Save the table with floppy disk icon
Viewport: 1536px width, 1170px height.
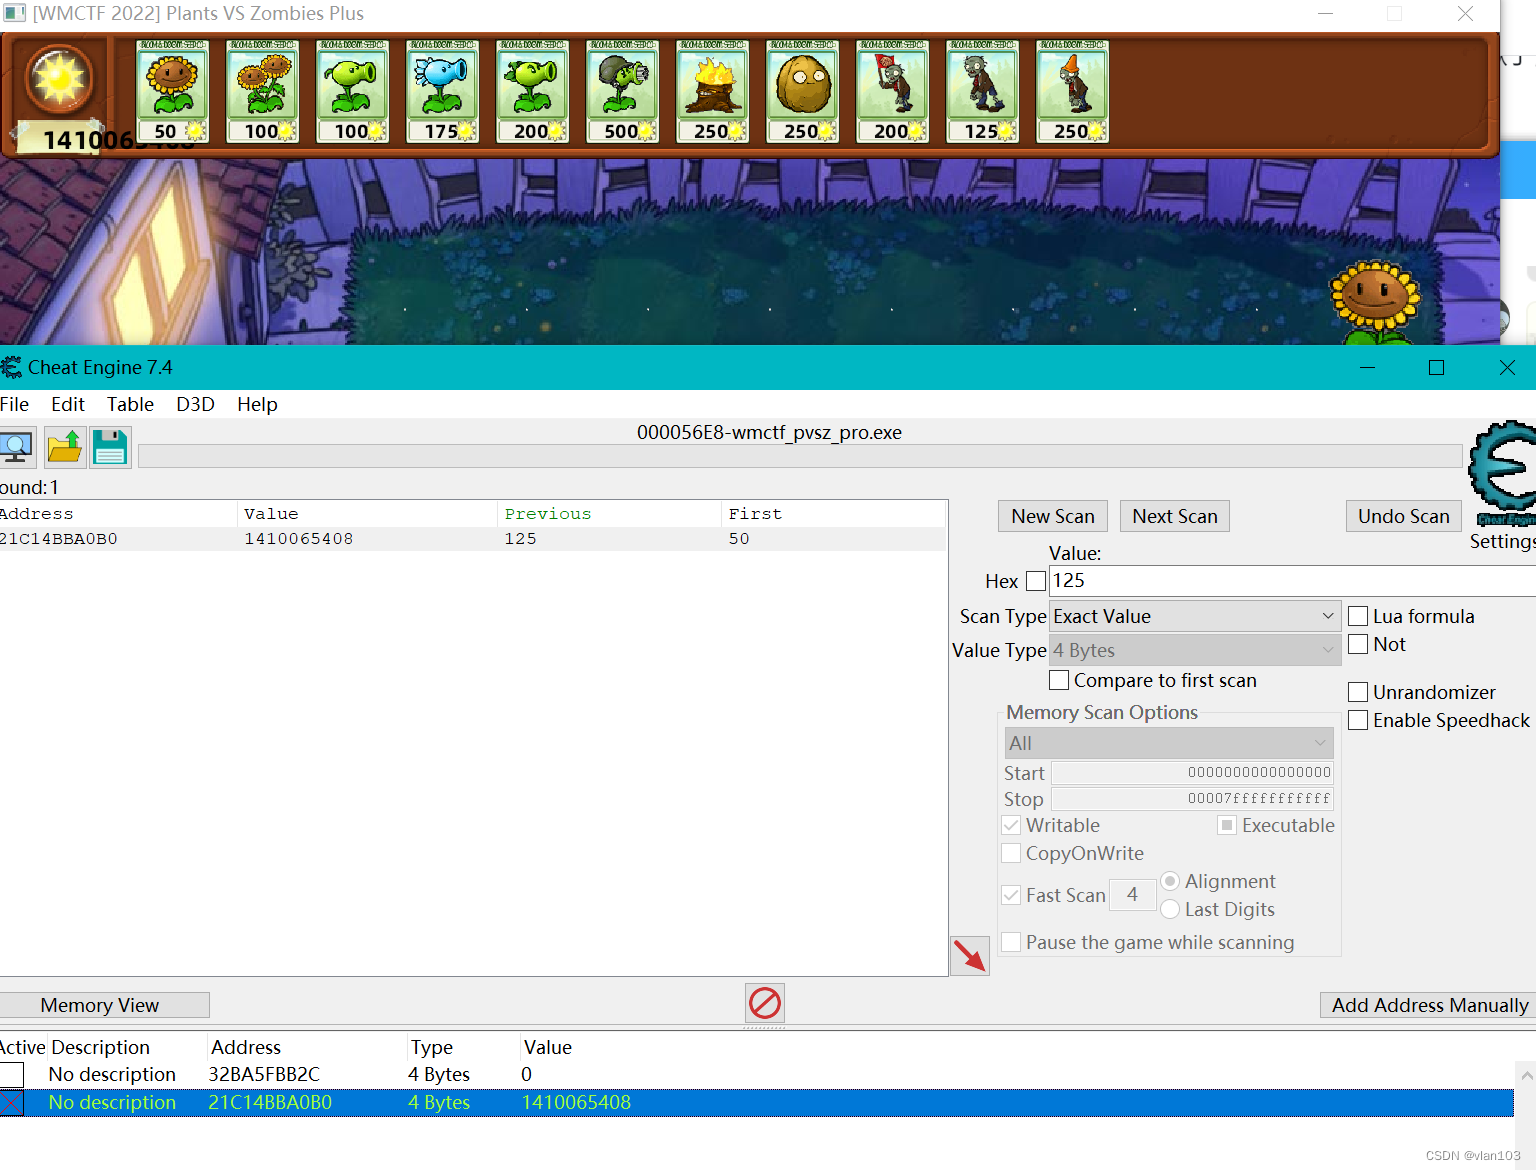coord(110,447)
